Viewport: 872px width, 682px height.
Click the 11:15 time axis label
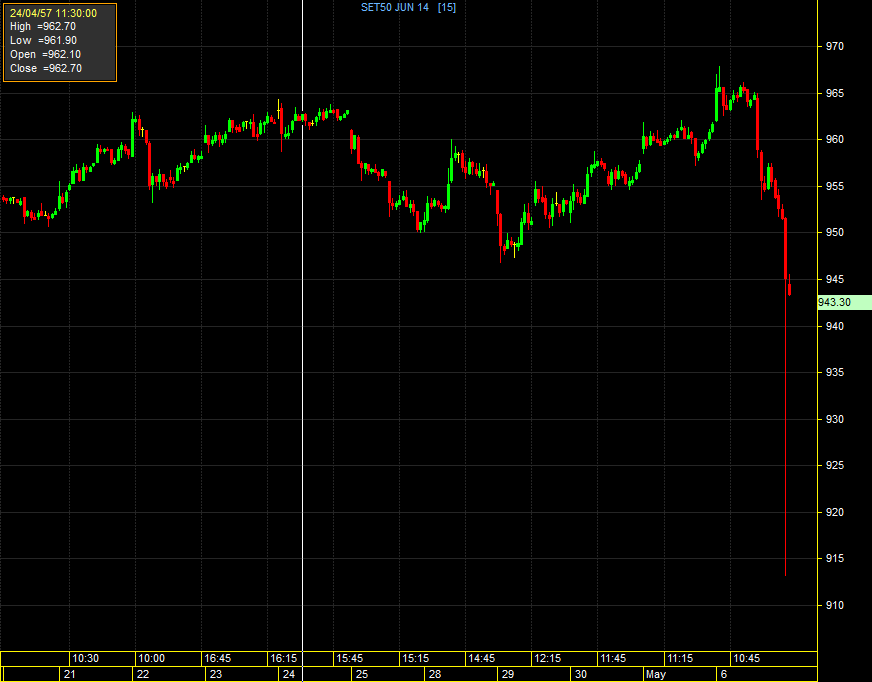pyautogui.click(x=680, y=658)
